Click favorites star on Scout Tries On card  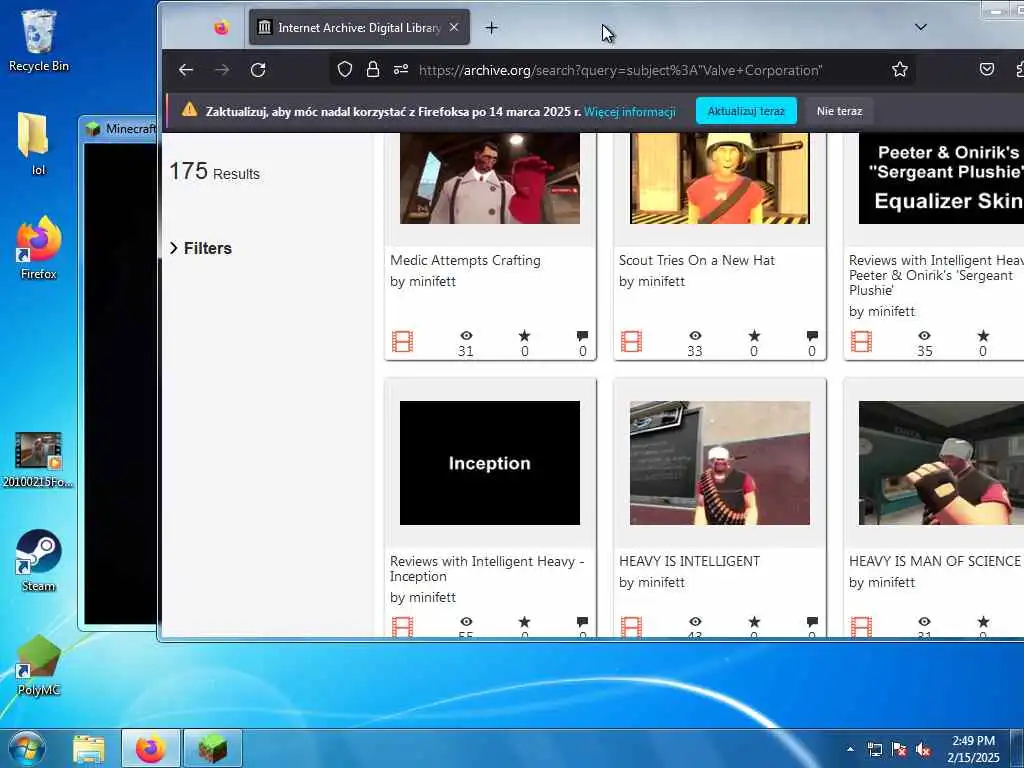coord(754,336)
